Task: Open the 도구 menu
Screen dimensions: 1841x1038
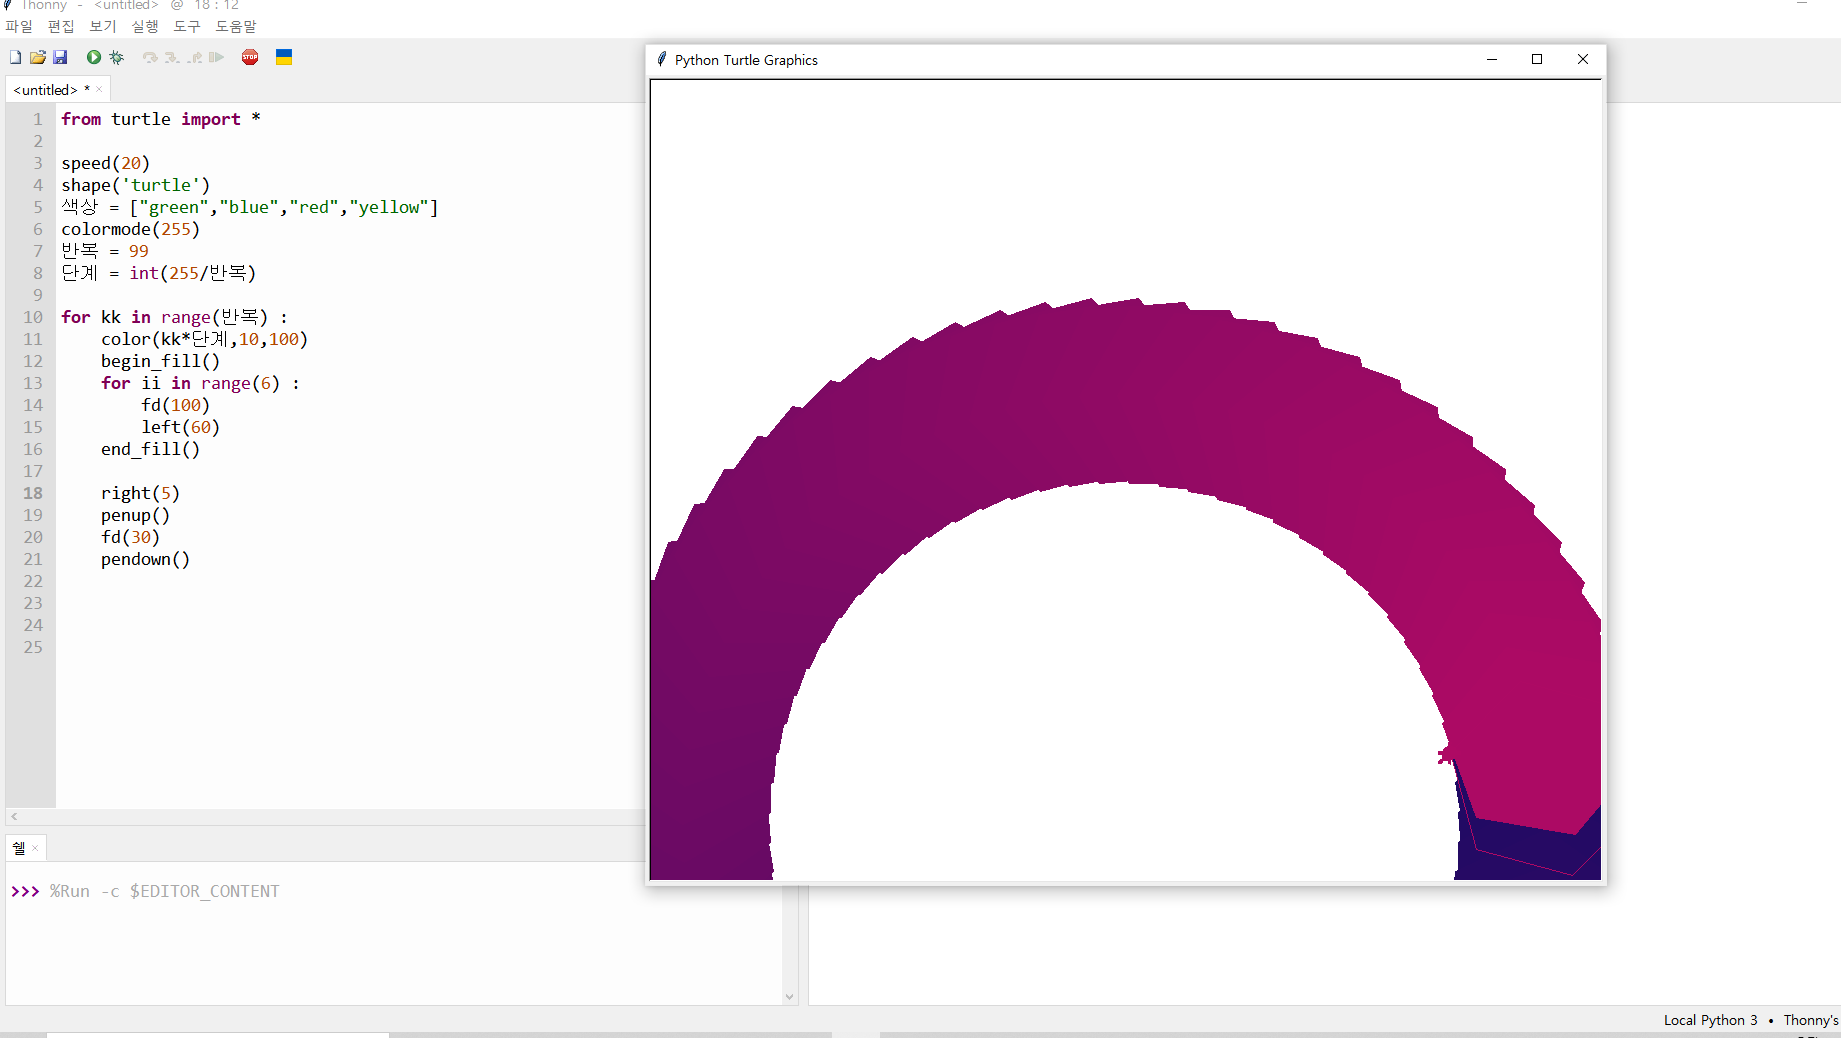Action: click(187, 26)
